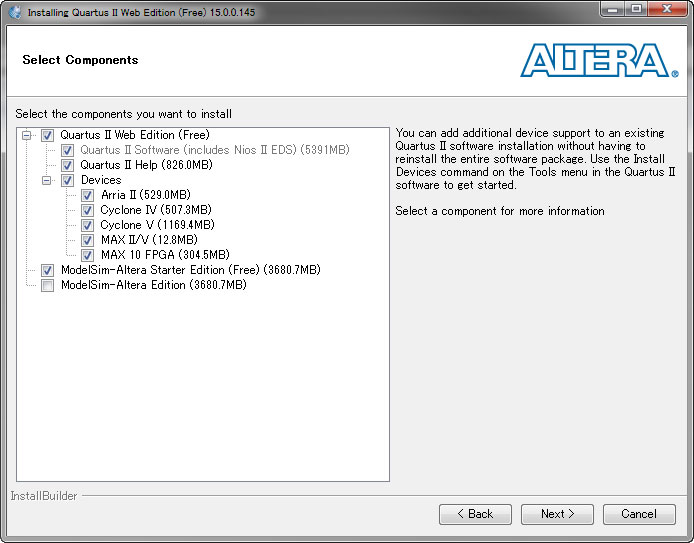694x543 pixels.
Task: Enable ModelSim-Altera Edition (3680.7MB) checkbox
Action: tap(47, 285)
